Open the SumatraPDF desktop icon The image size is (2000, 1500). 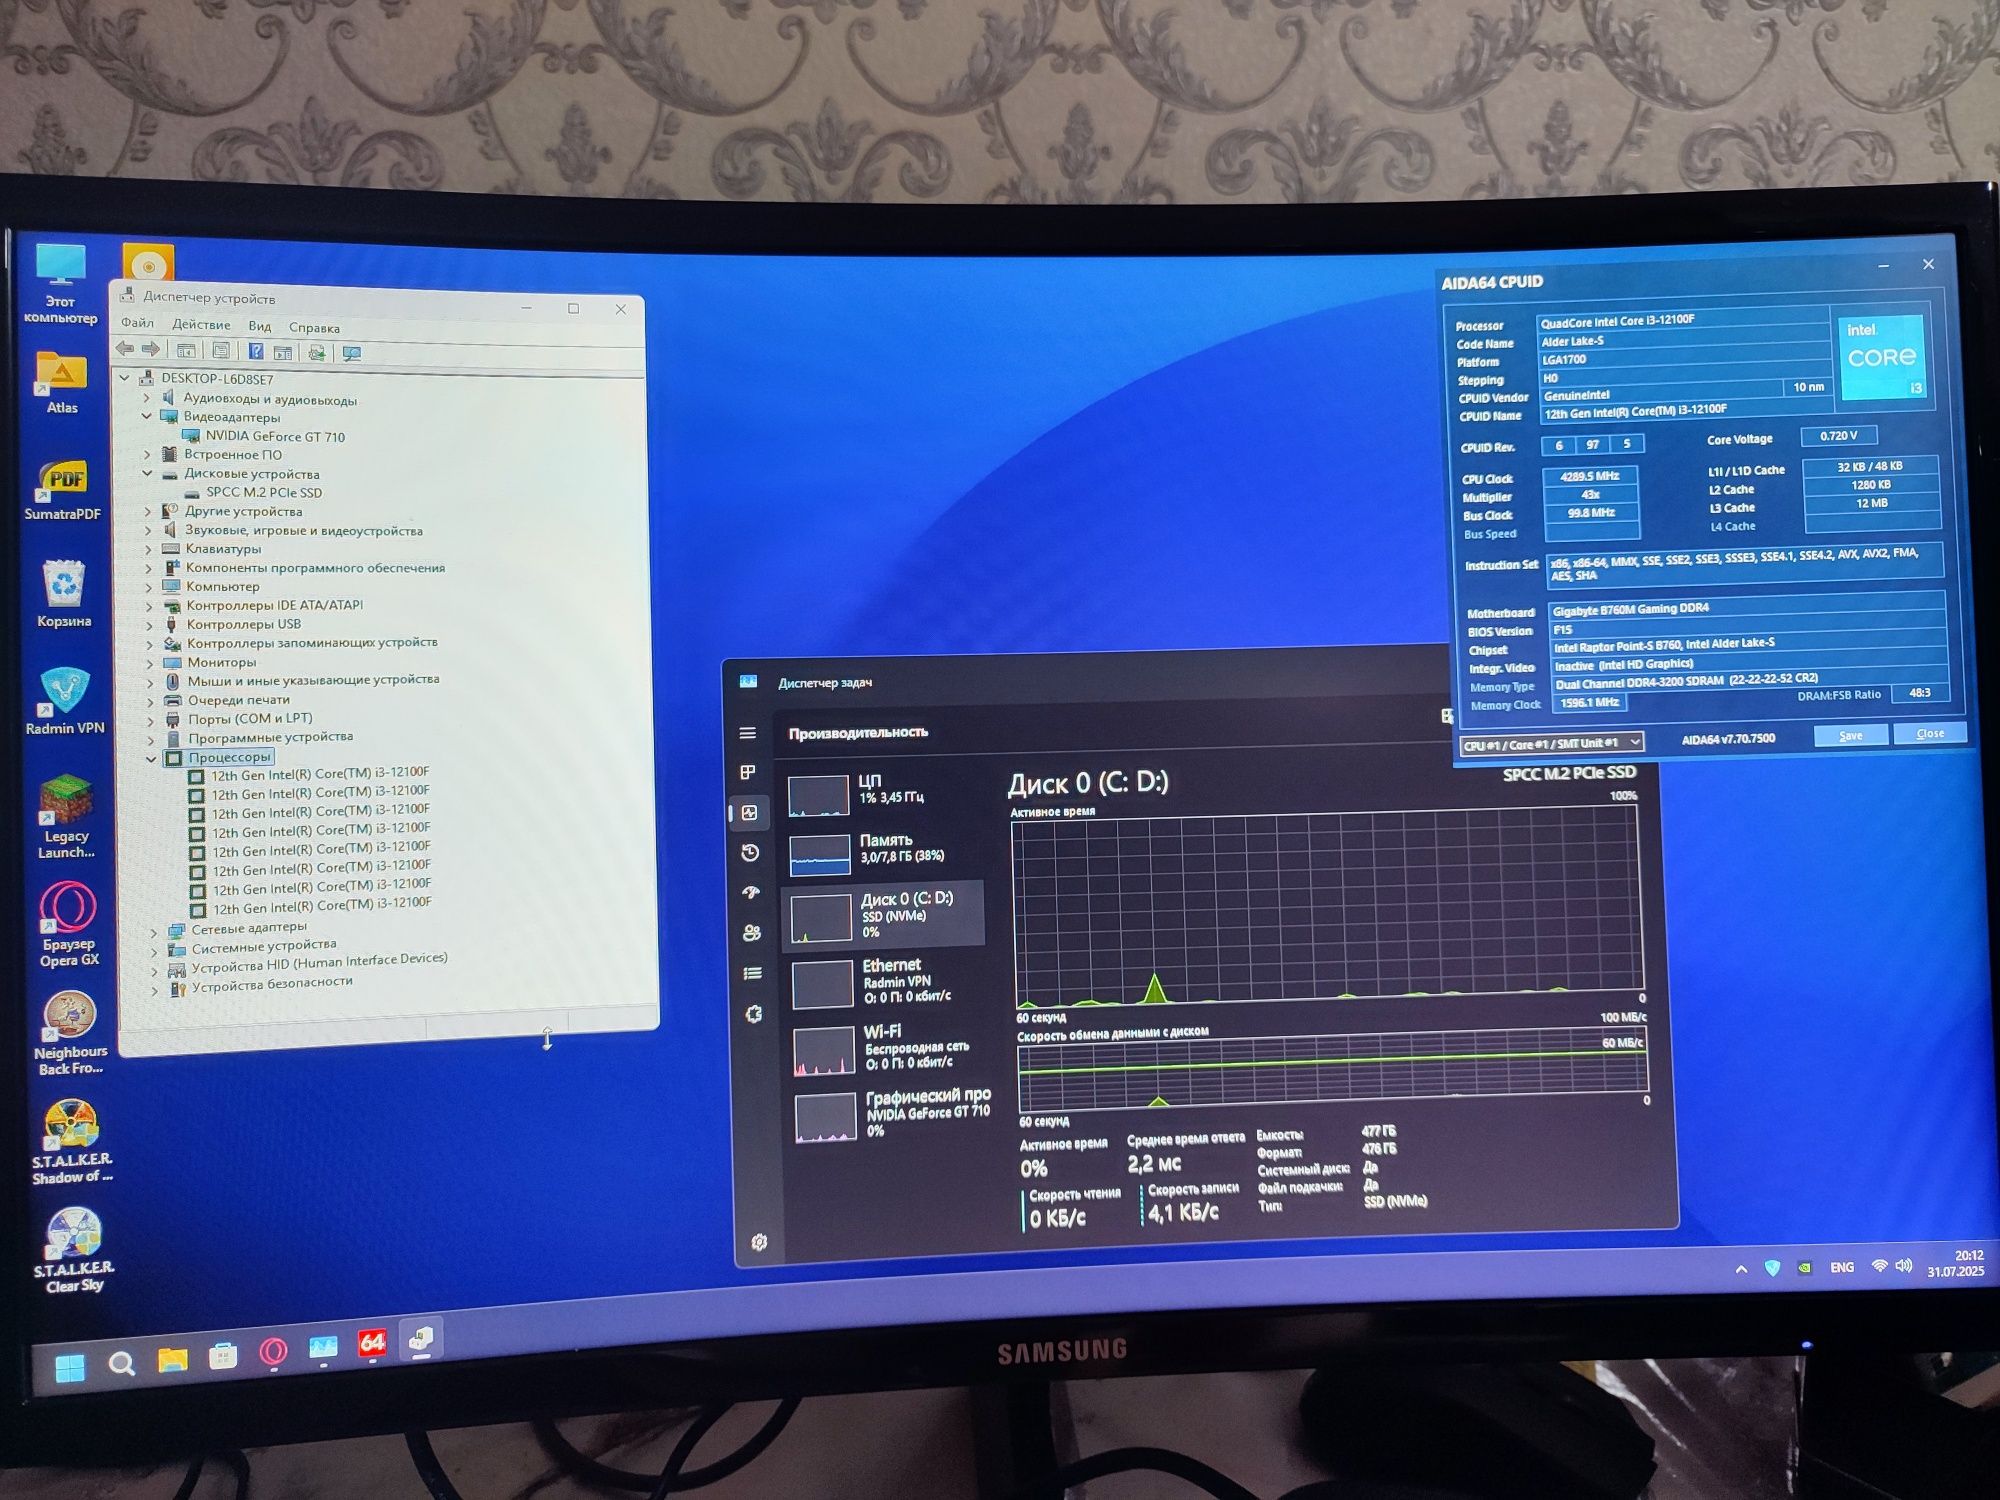tap(63, 490)
